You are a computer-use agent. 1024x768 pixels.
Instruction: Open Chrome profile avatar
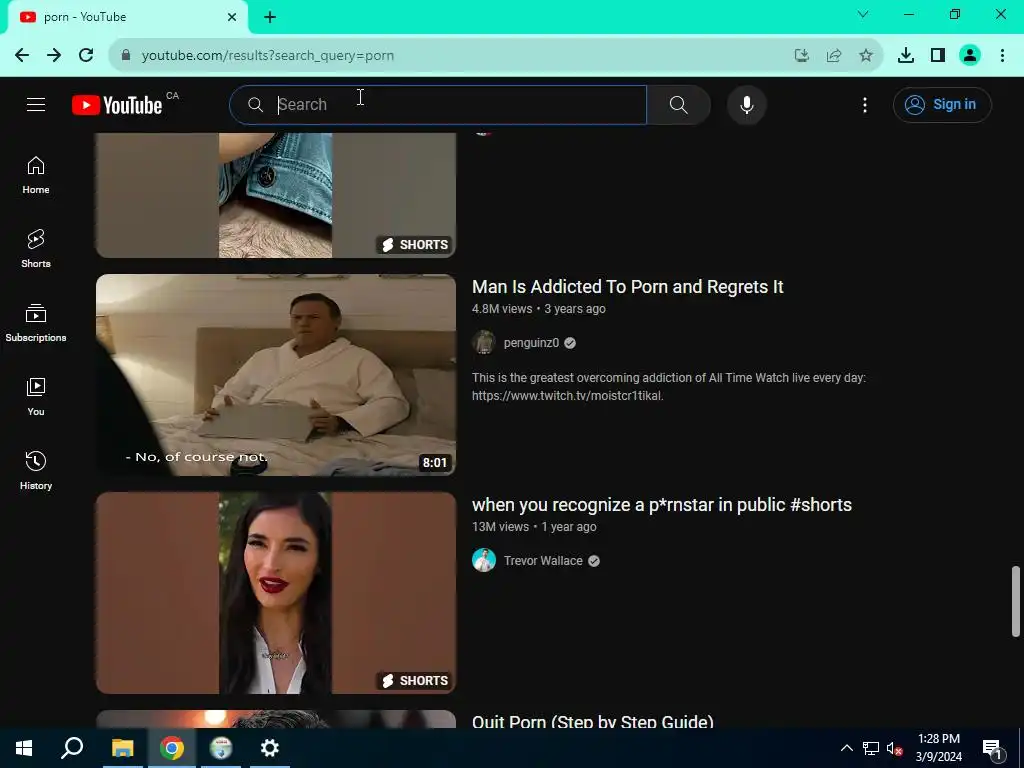click(970, 56)
